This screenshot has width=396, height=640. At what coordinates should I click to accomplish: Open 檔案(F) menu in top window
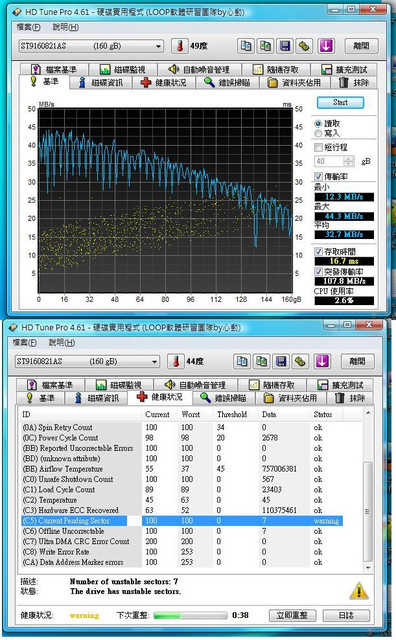(29, 27)
